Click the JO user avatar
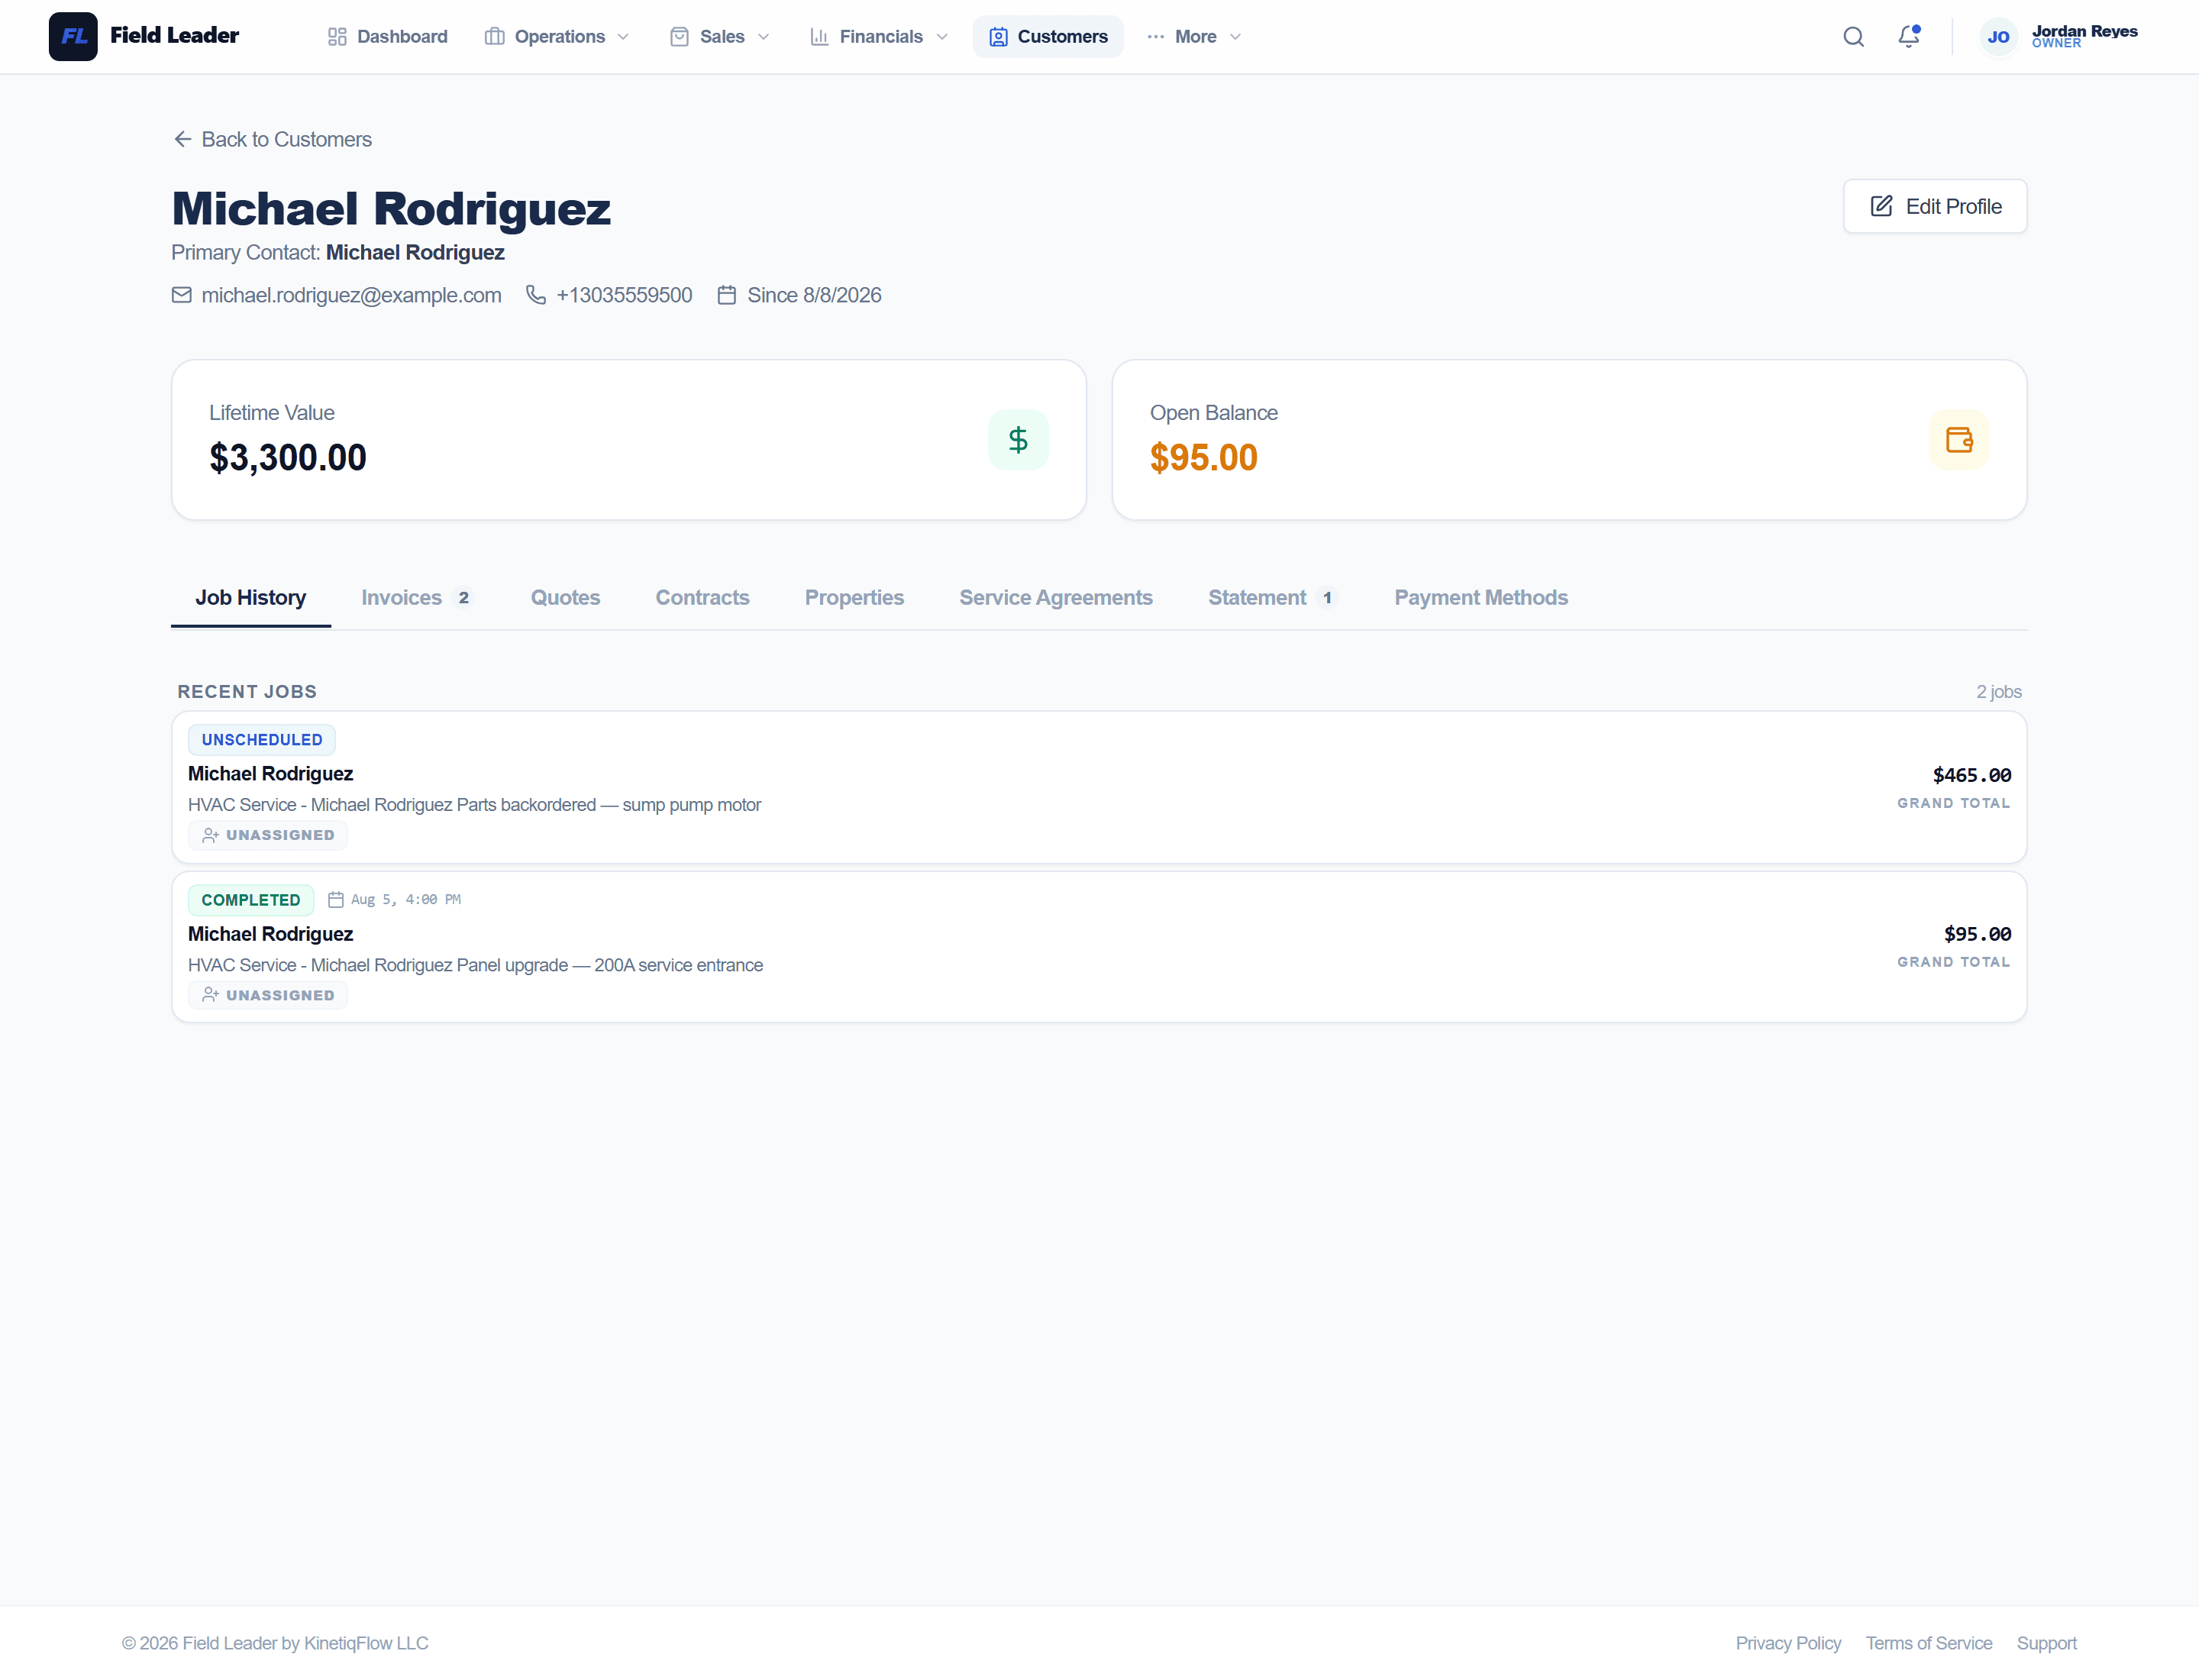This screenshot has width=2199, height=1680. (x=1998, y=37)
